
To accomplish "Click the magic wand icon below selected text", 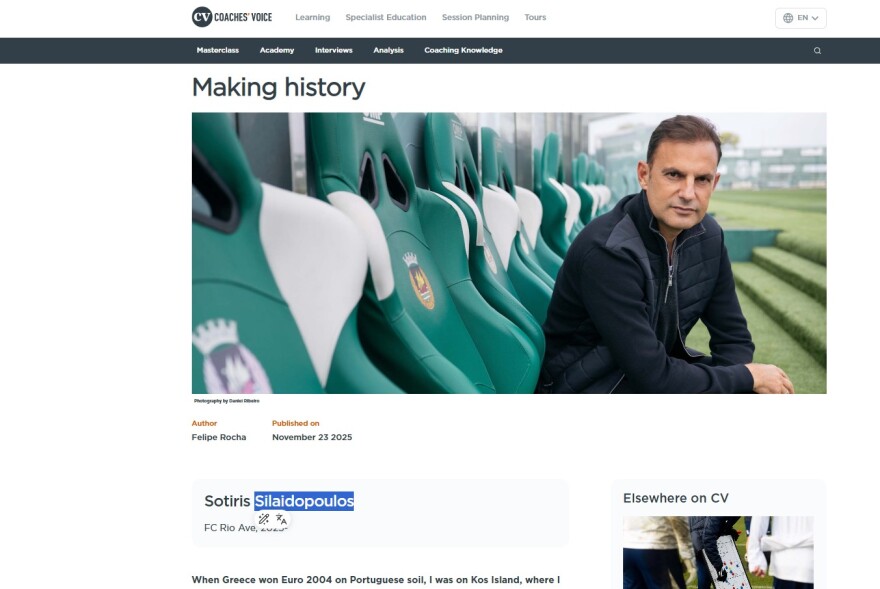I will (264, 519).
